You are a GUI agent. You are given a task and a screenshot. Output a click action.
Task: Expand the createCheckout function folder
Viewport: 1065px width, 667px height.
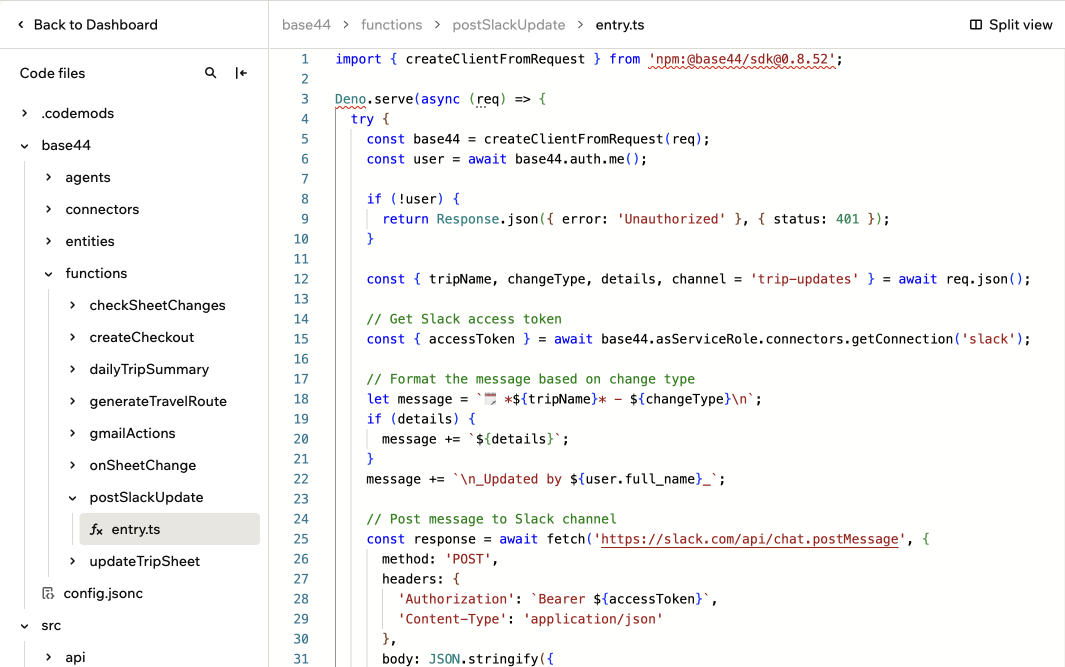pyautogui.click(x=73, y=338)
